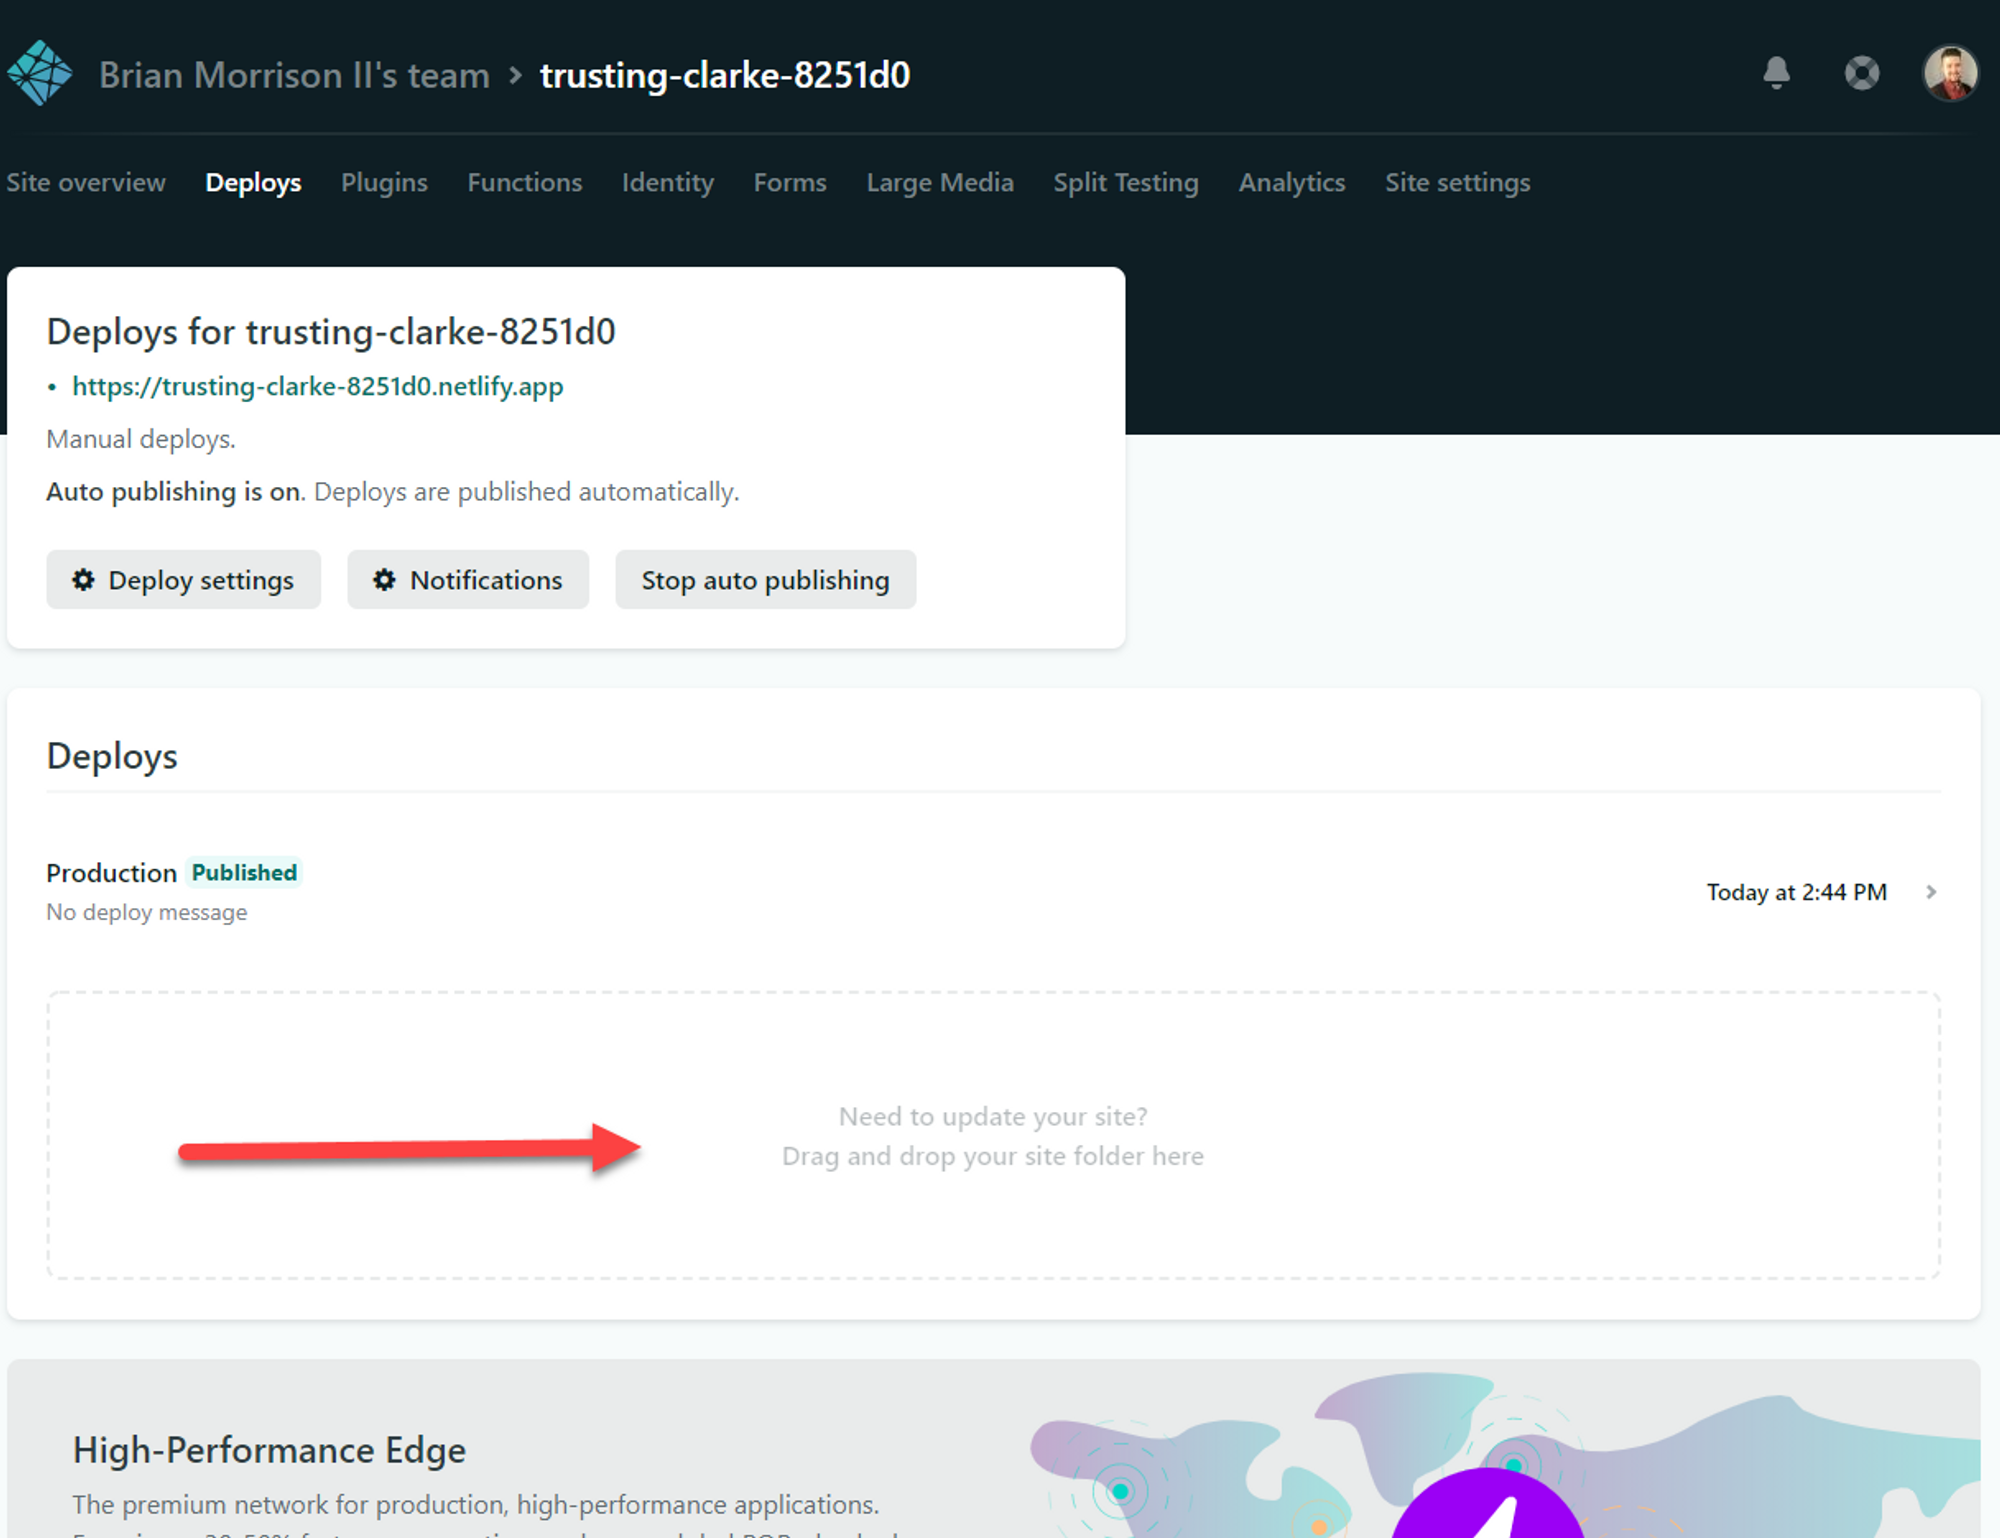Click the drag and drop site folder area
Screen dimensions: 2000x1538
pyautogui.click(x=993, y=1136)
